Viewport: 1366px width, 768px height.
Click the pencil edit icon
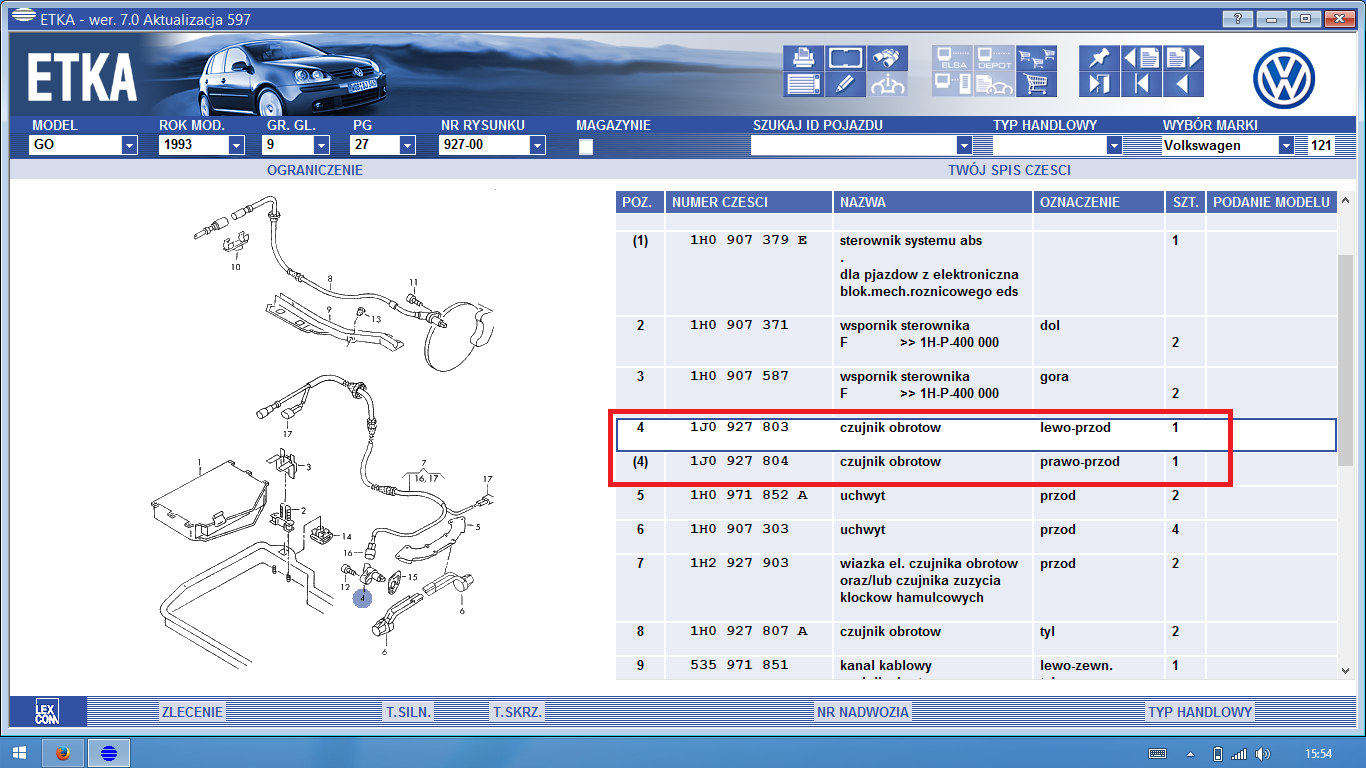click(x=845, y=84)
